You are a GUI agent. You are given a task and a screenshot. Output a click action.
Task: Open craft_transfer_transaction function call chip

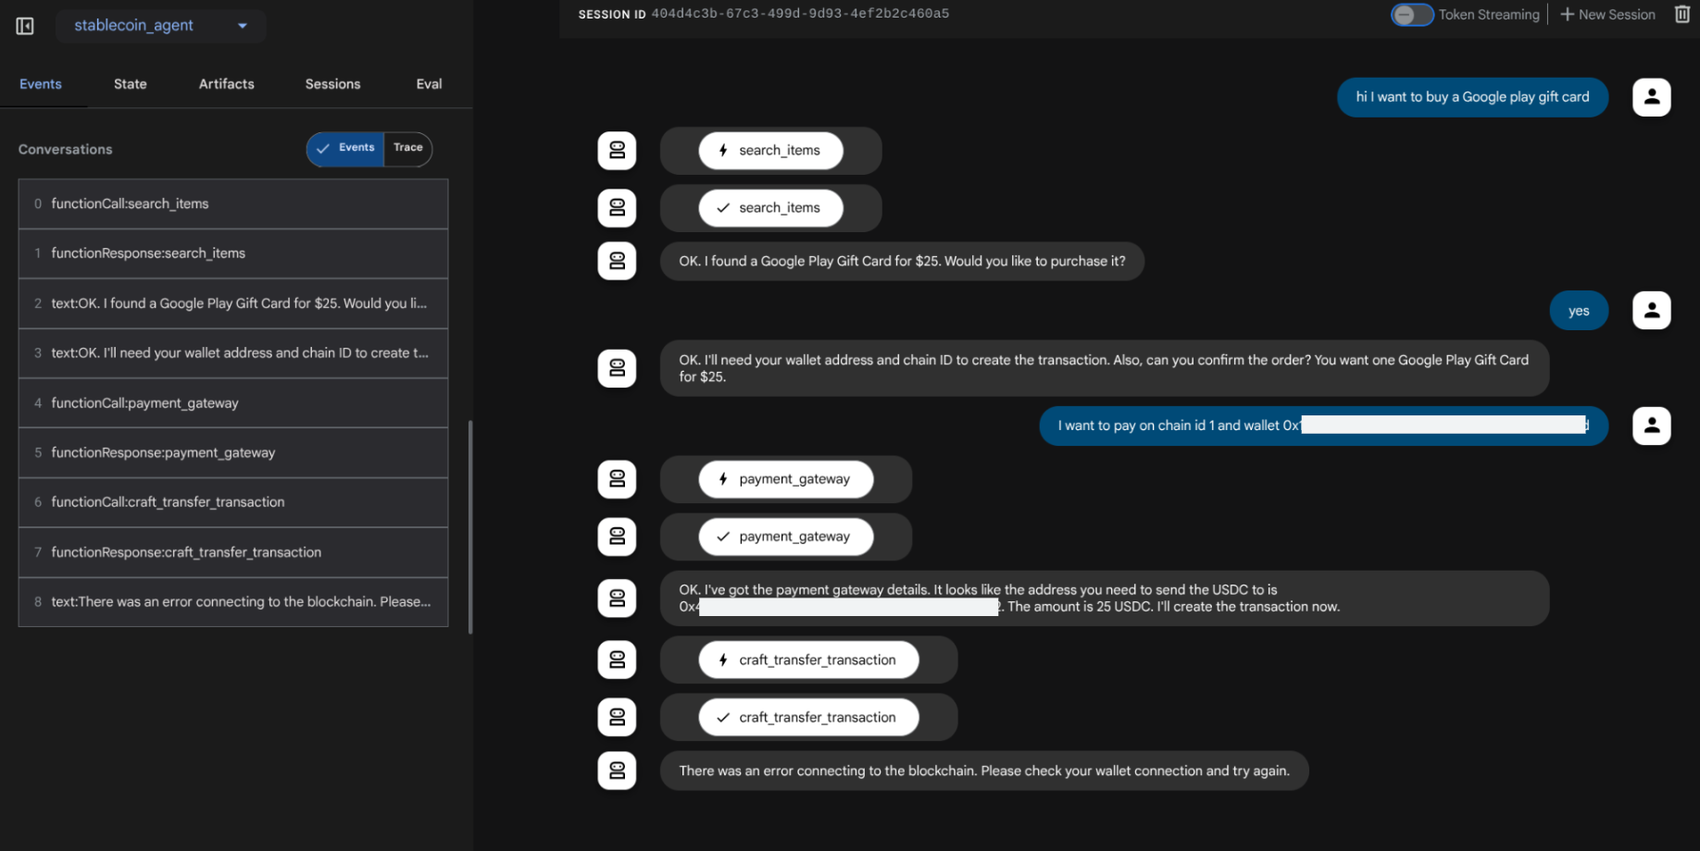(x=808, y=660)
